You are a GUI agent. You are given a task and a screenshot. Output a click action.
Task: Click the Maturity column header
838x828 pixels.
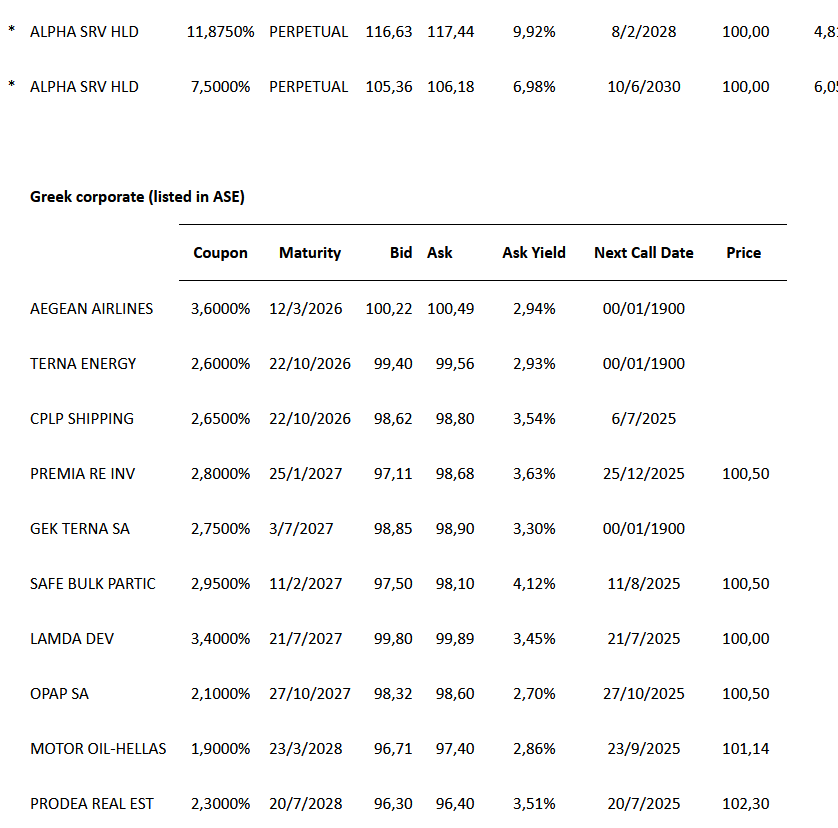click(x=310, y=253)
